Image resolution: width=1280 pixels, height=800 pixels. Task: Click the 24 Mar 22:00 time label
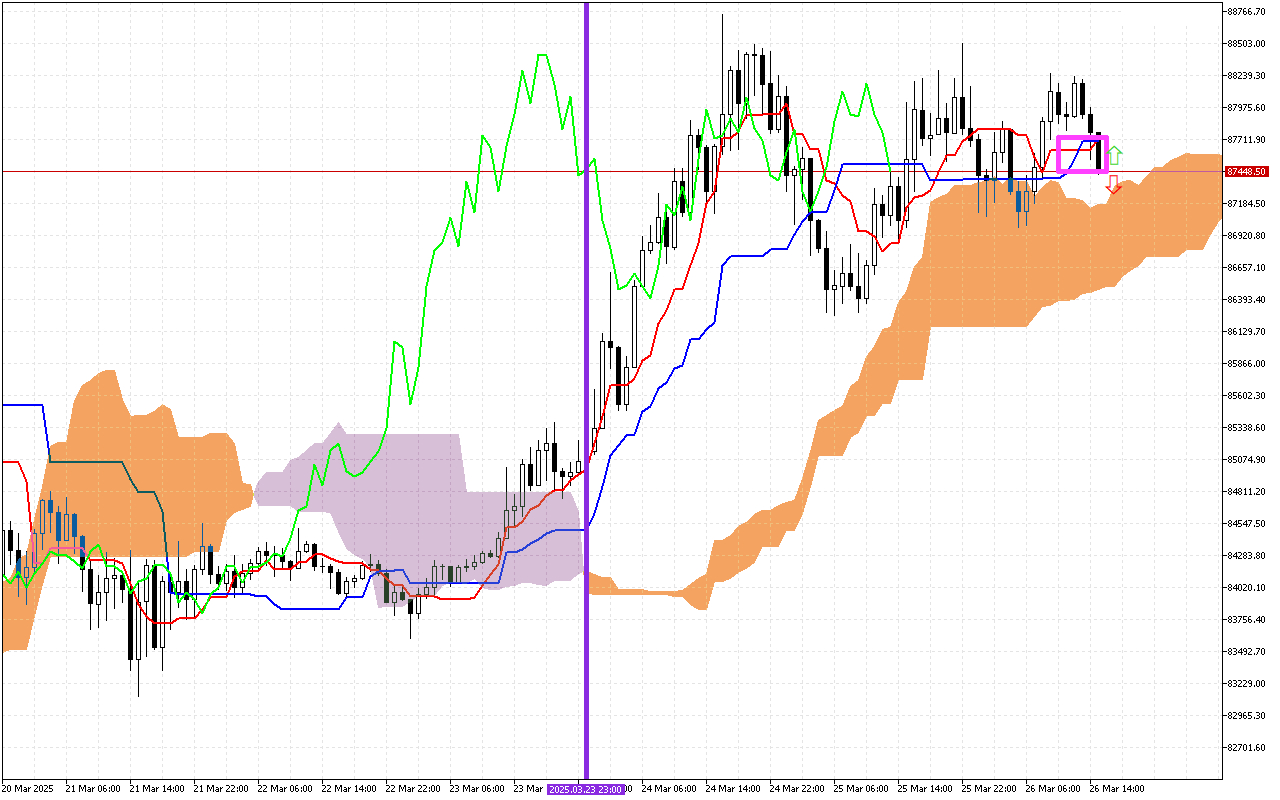pos(797,789)
